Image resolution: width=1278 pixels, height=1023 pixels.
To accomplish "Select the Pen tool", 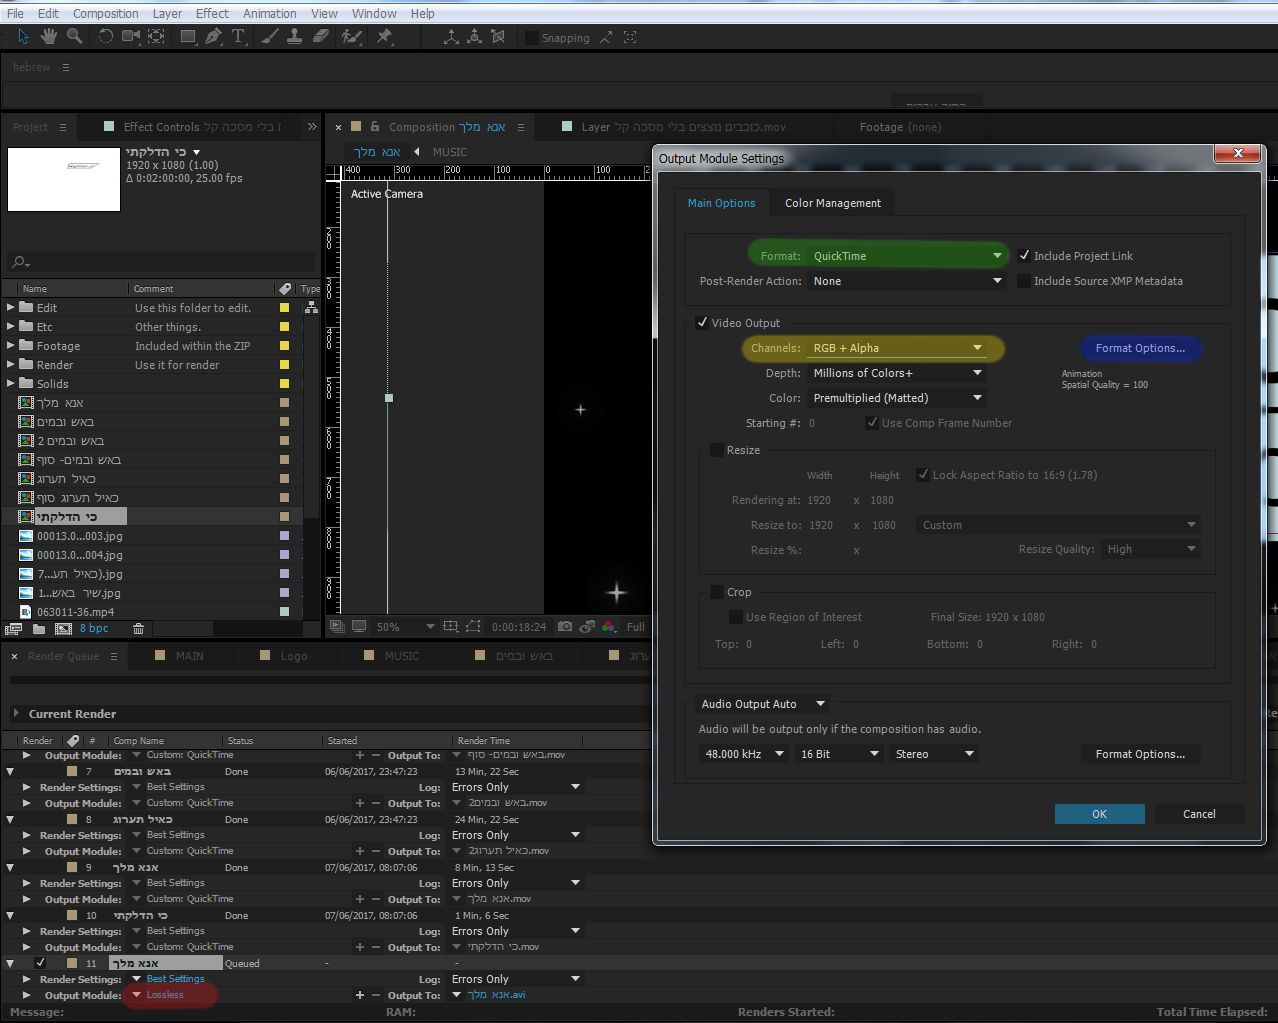I will [213, 37].
